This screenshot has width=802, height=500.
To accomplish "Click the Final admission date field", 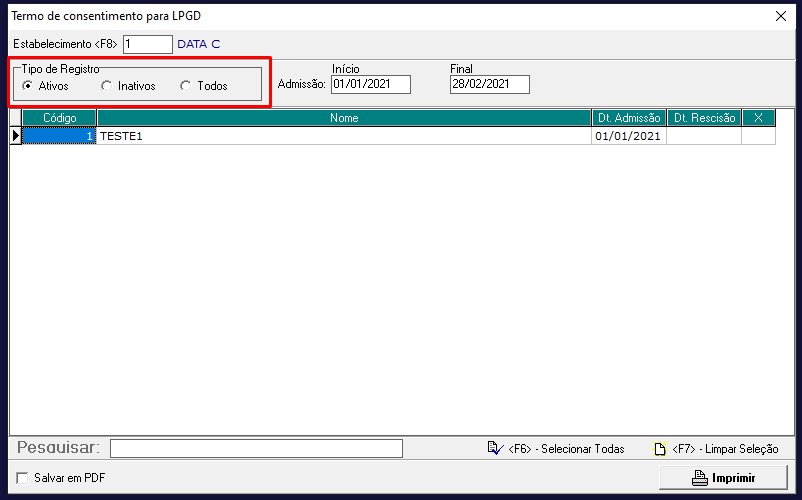I will point(489,84).
